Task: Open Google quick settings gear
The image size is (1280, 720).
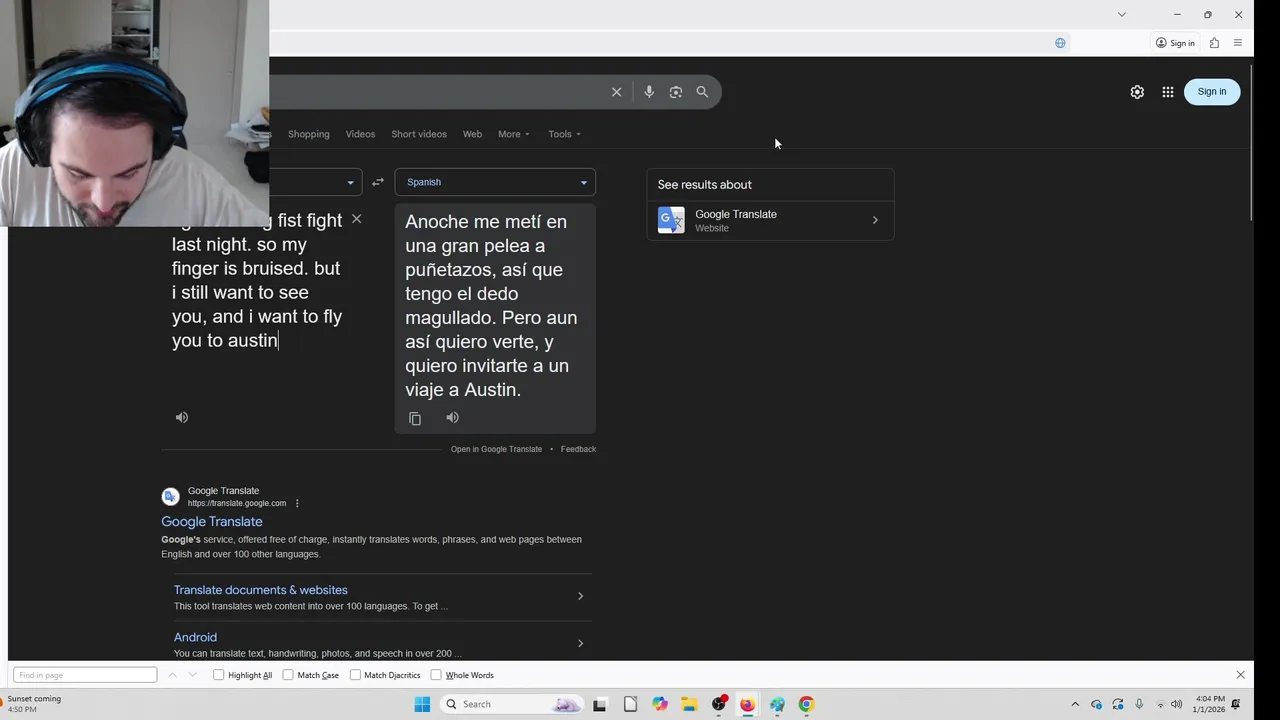Action: click(x=1137, y=92)
